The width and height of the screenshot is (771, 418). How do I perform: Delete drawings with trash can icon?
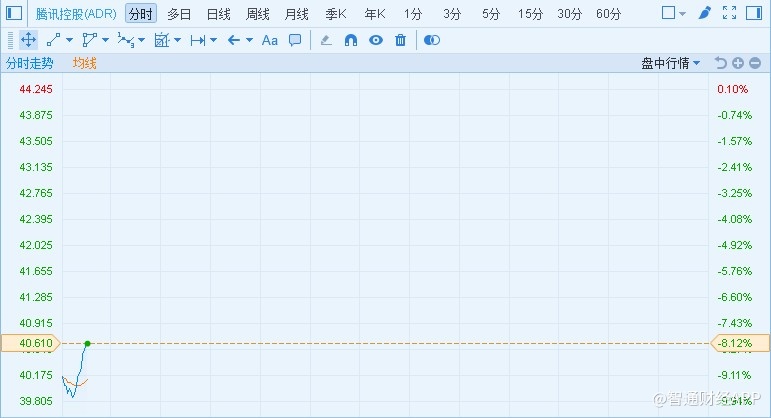tap(400, 40)
